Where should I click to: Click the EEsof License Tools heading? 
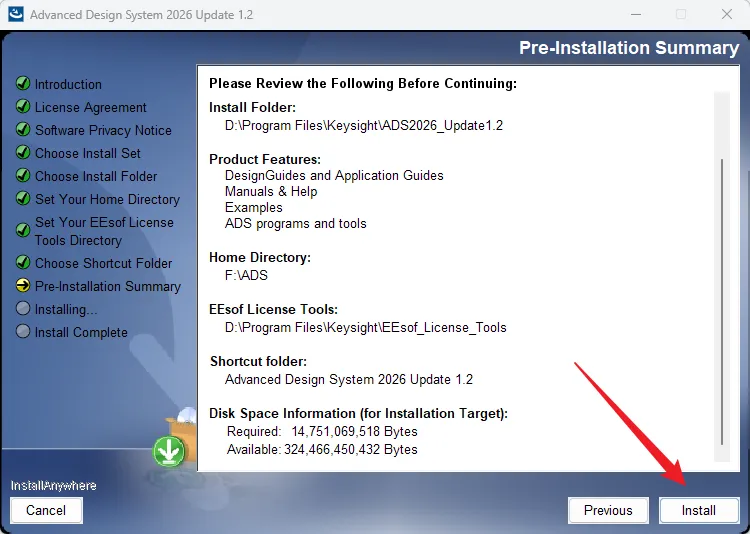coord(274,310)
